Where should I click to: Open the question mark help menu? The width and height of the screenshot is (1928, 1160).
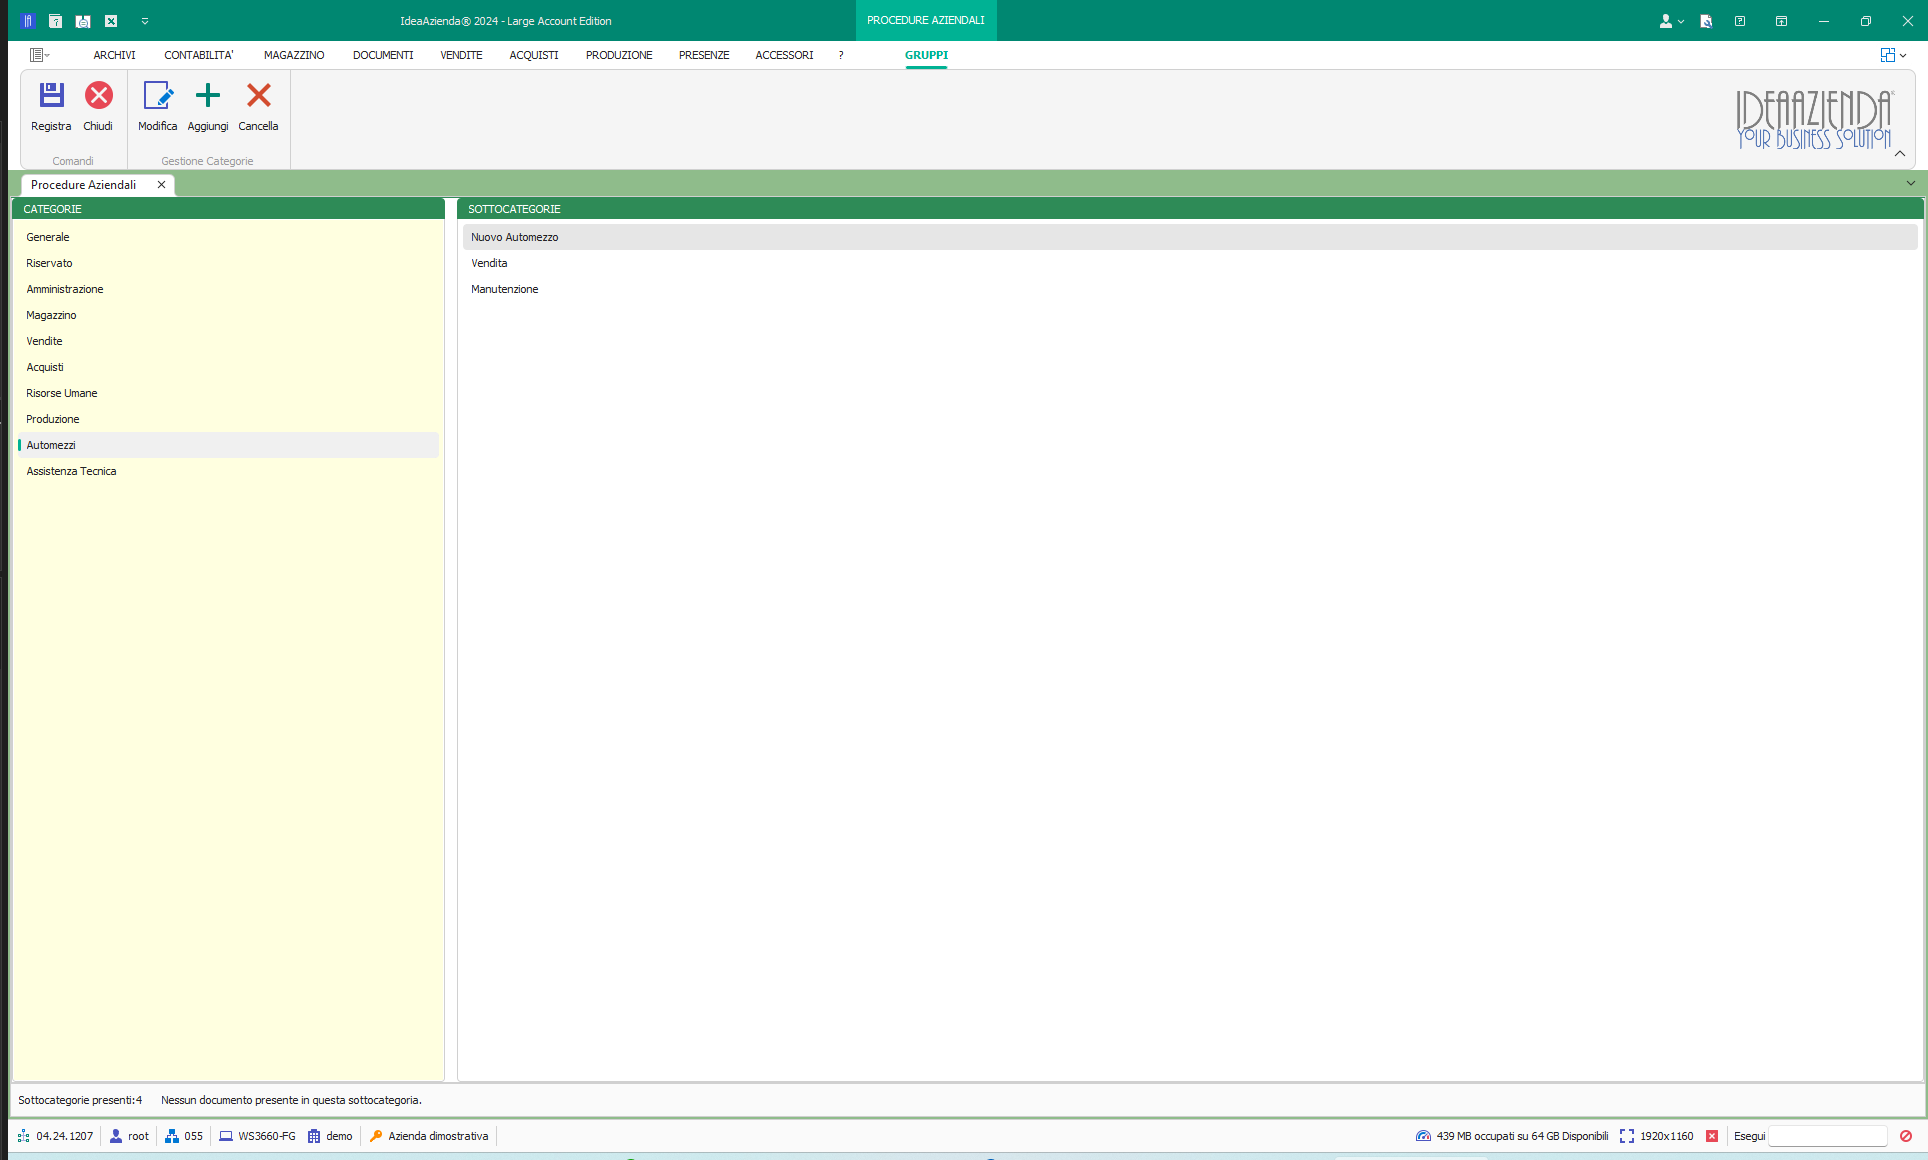tap(841, 55)
